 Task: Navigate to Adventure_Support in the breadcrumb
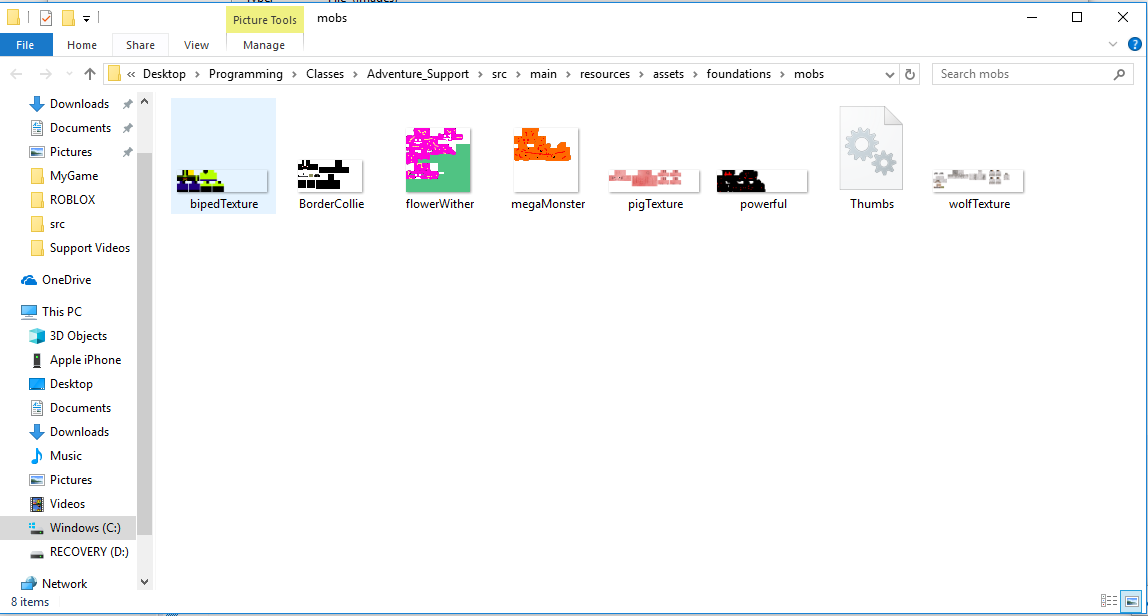click(417, 74)
